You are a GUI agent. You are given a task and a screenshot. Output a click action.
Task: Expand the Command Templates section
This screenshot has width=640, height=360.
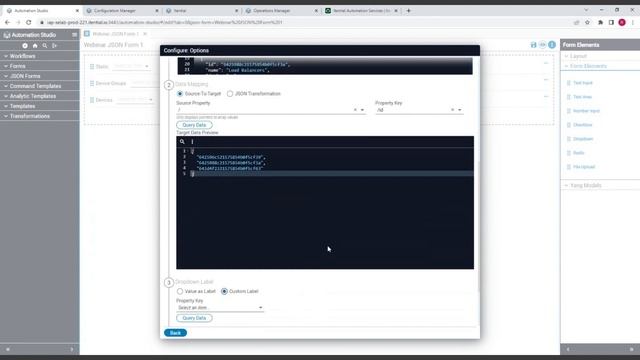point(40,86)
